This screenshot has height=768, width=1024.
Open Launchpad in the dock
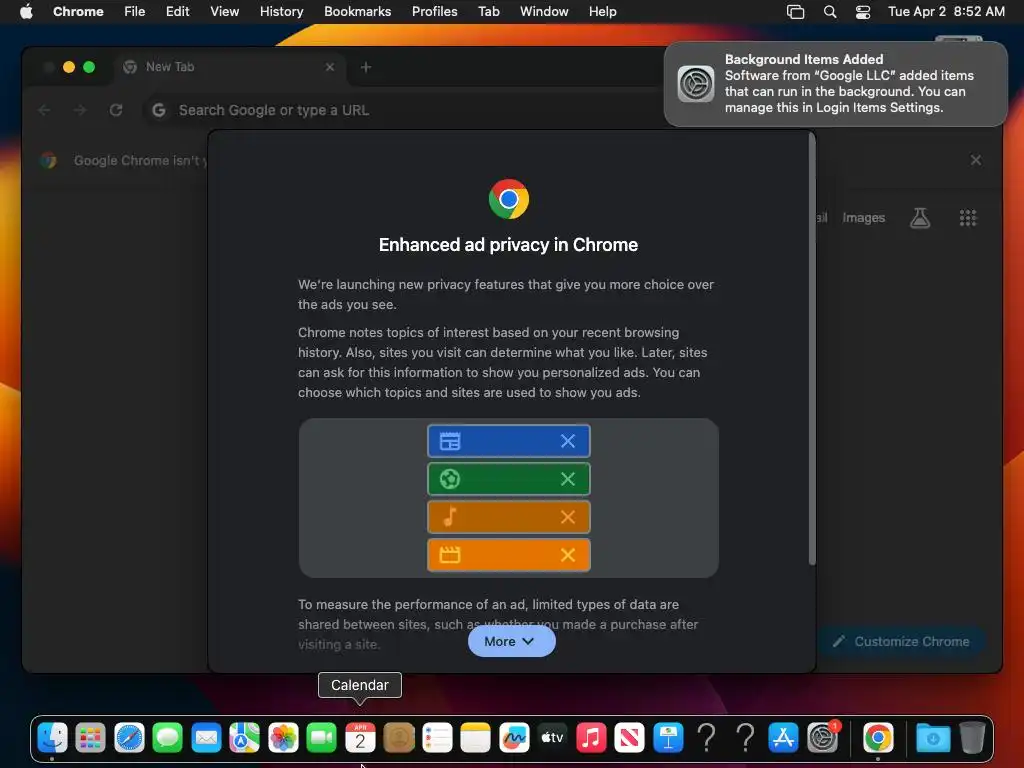pos(91,738)
